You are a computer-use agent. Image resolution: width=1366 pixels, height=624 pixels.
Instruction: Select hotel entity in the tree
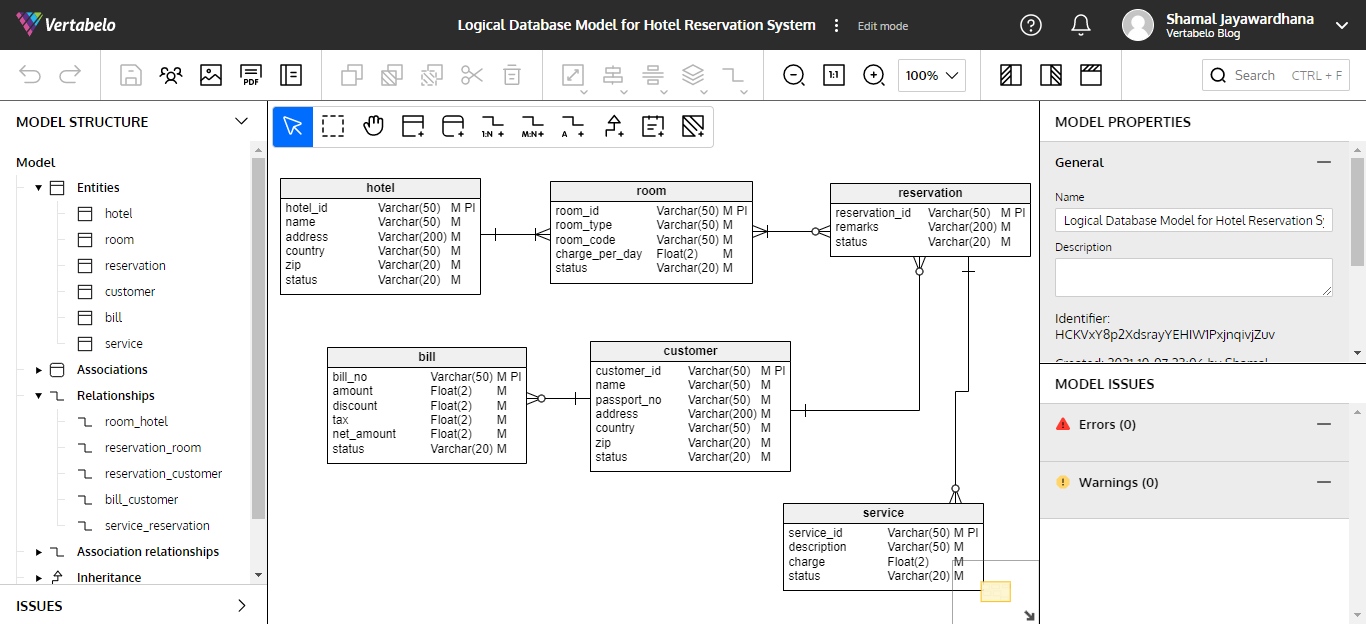click(x=118, y=214)
